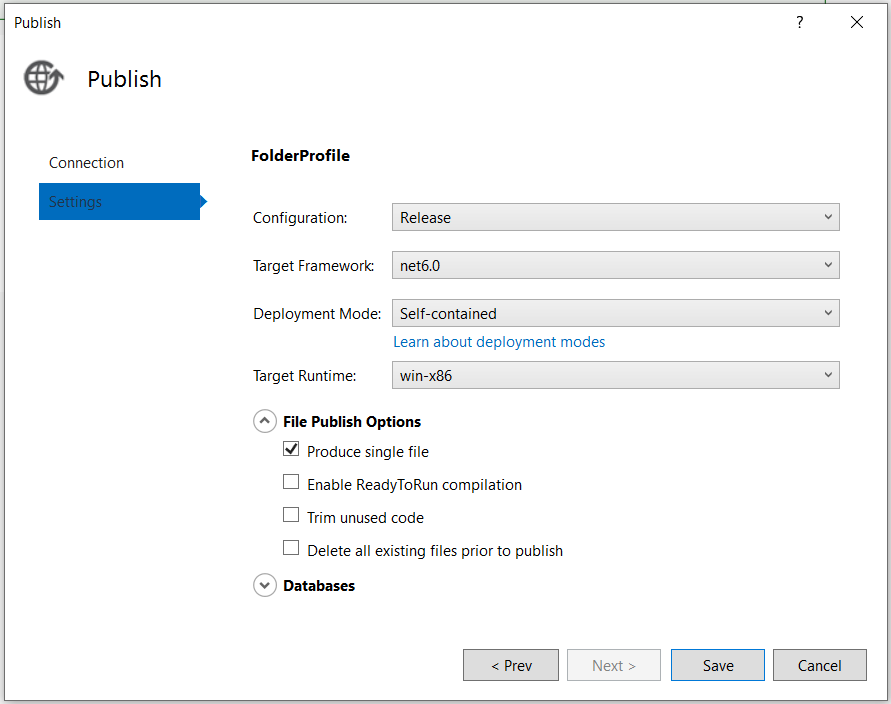891x704 pixels.
Task: Switch to the Connection step
Action: tap(86, 163)
